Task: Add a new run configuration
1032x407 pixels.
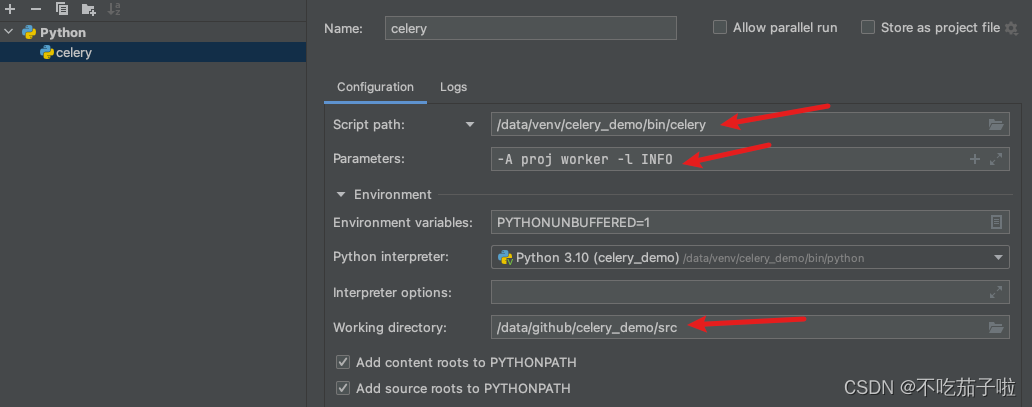Action: pos(10,9)
